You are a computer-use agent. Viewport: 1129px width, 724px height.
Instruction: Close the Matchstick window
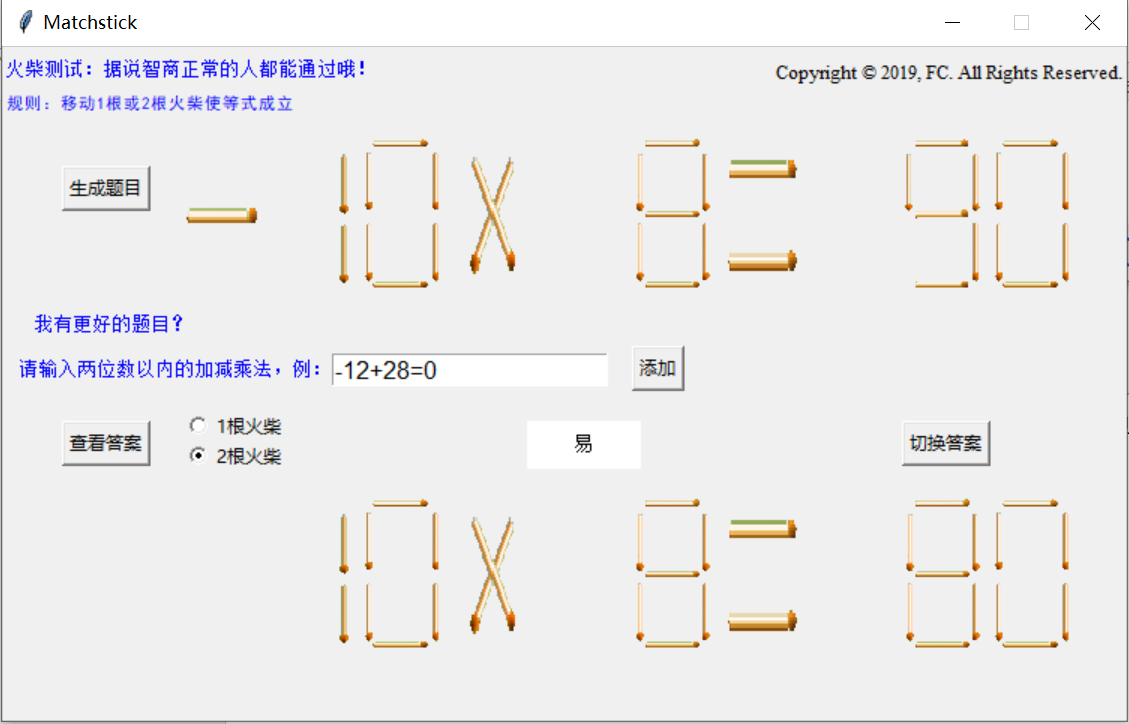coord(1092,23)
